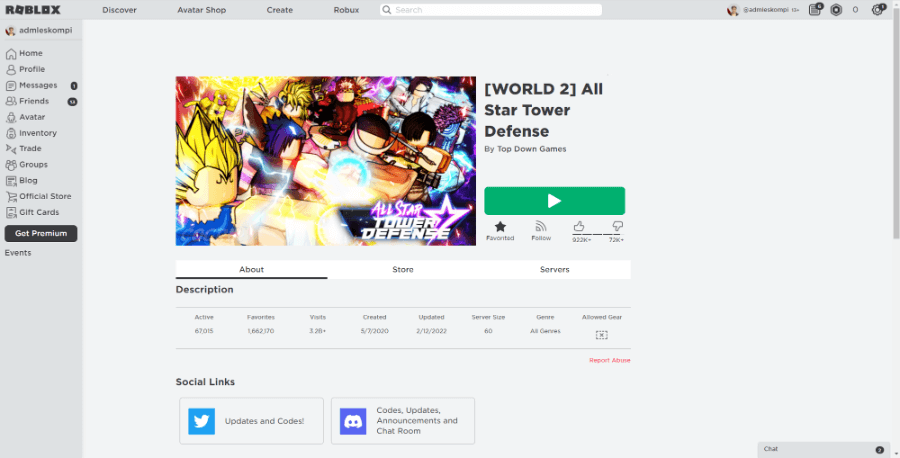The height and width of the screenshot is (458, 900).
Task: Click the page vertical scrollbar
Action: click(x=896, y=123)
